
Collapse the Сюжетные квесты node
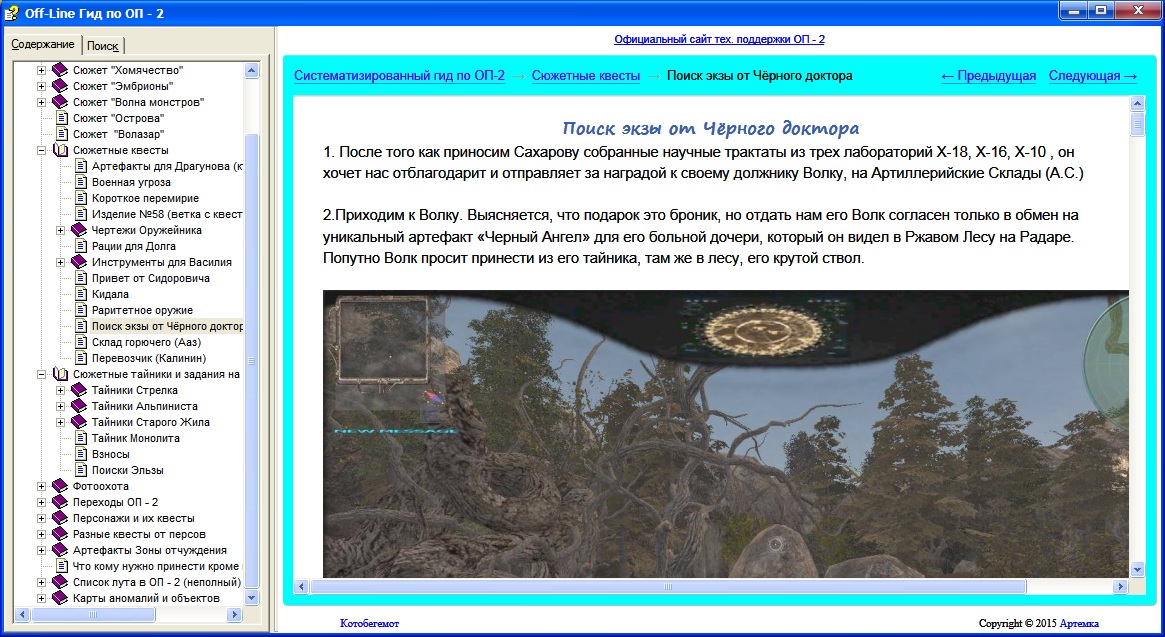[x=42, y=150]
